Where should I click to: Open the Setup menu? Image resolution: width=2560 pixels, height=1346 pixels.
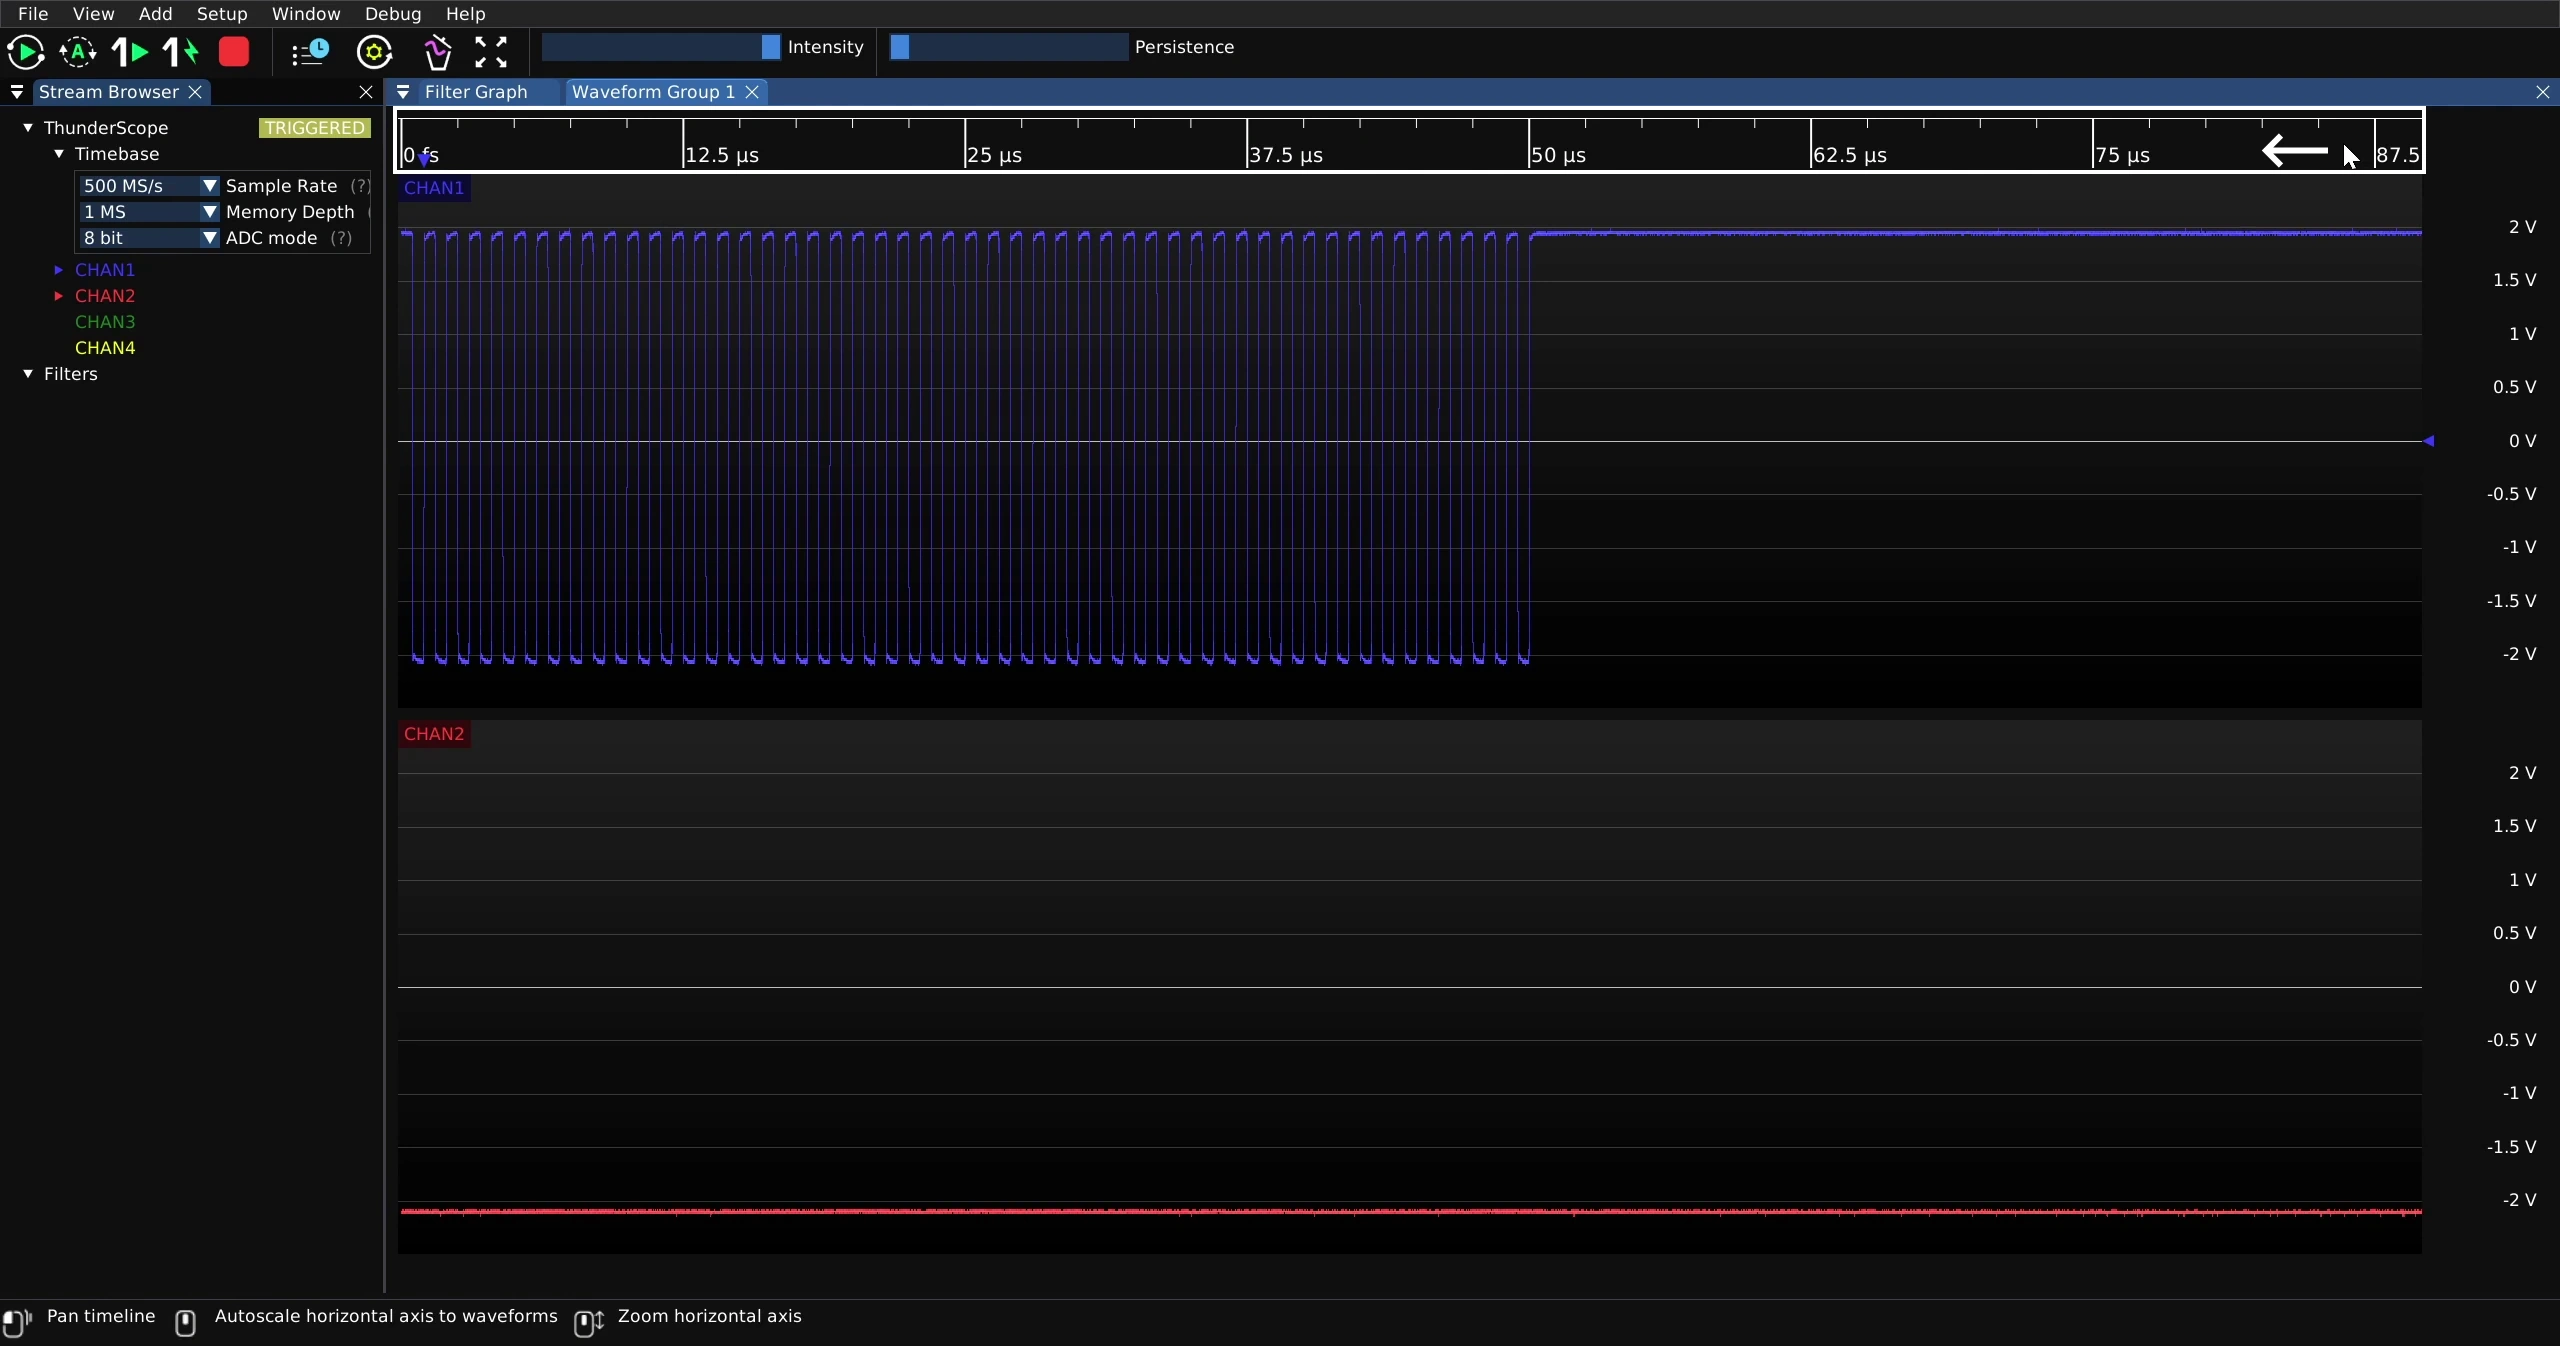point(222,14)
